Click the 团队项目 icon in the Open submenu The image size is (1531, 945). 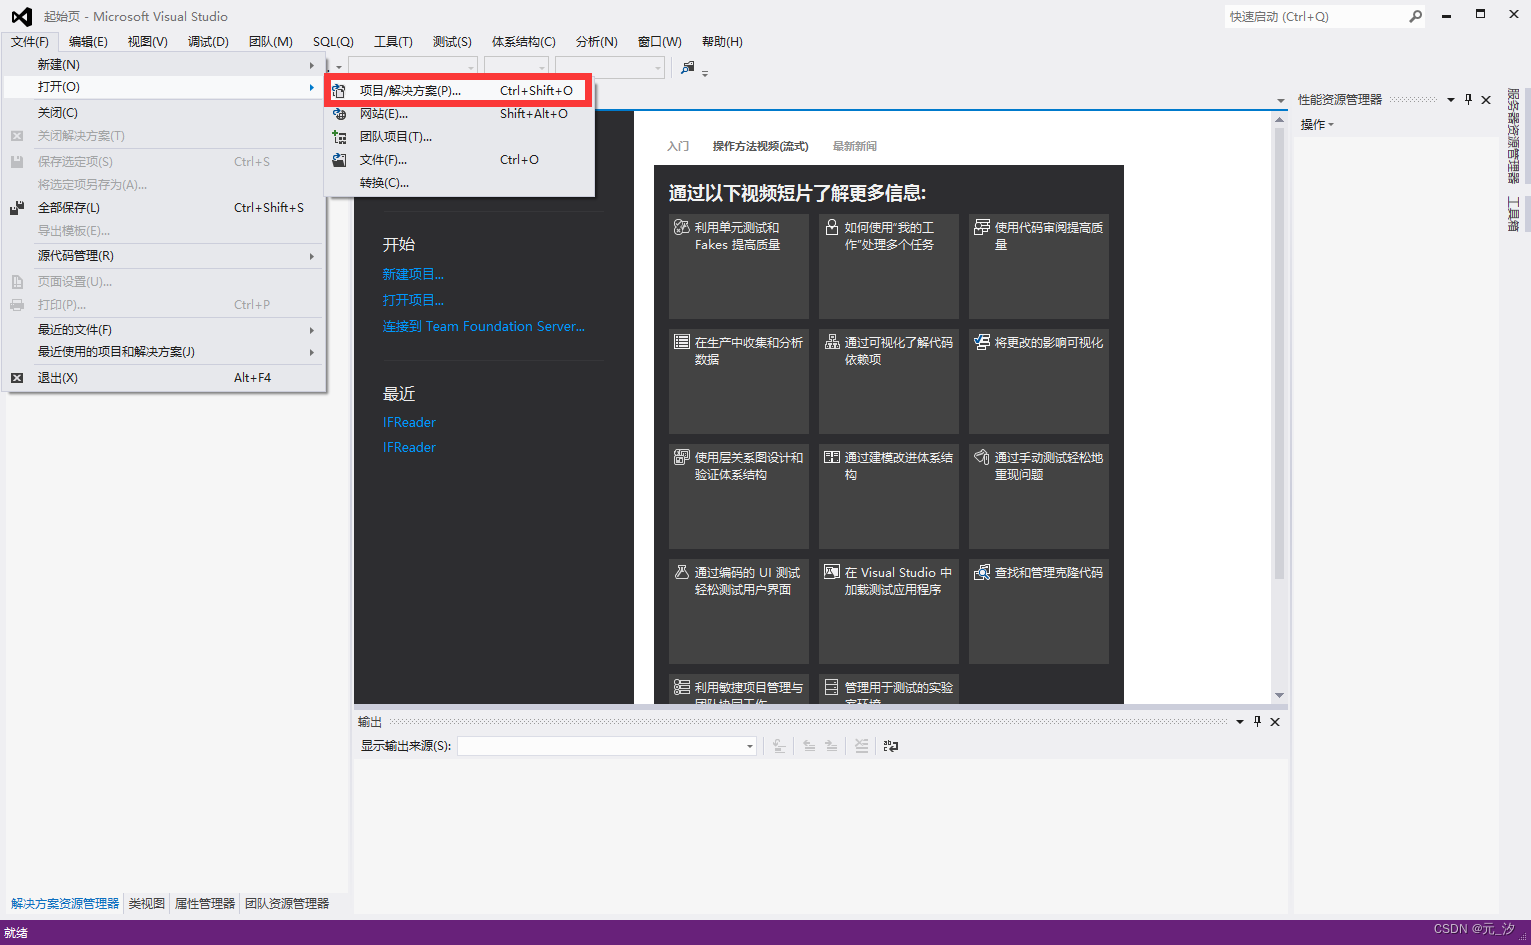(338, 136)
